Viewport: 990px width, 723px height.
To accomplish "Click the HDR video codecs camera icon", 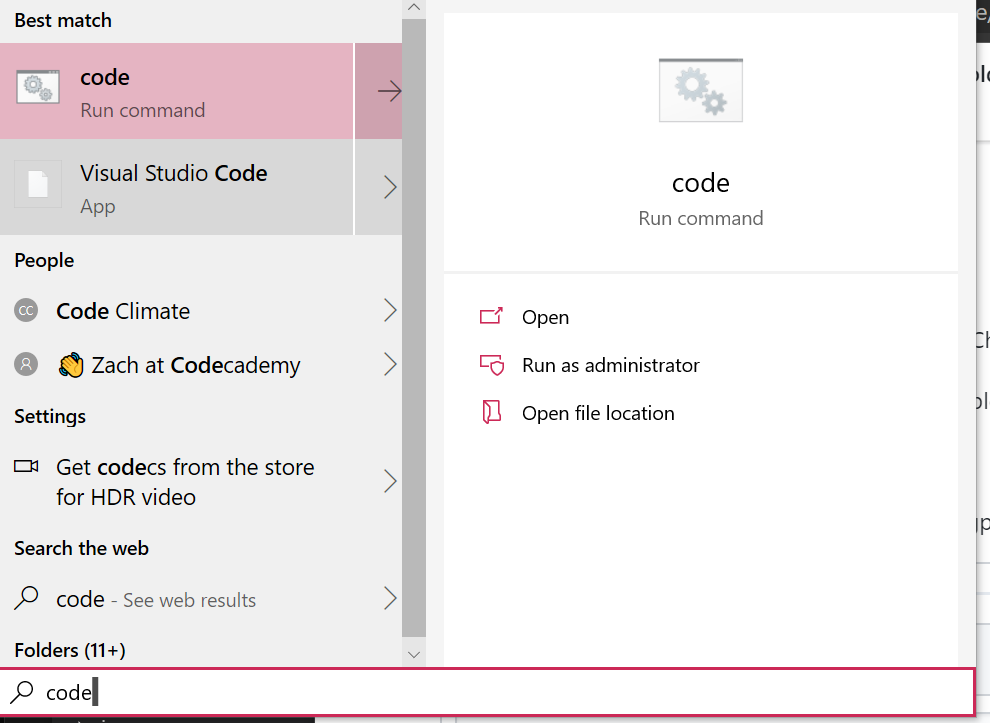I will click(27, 466).
